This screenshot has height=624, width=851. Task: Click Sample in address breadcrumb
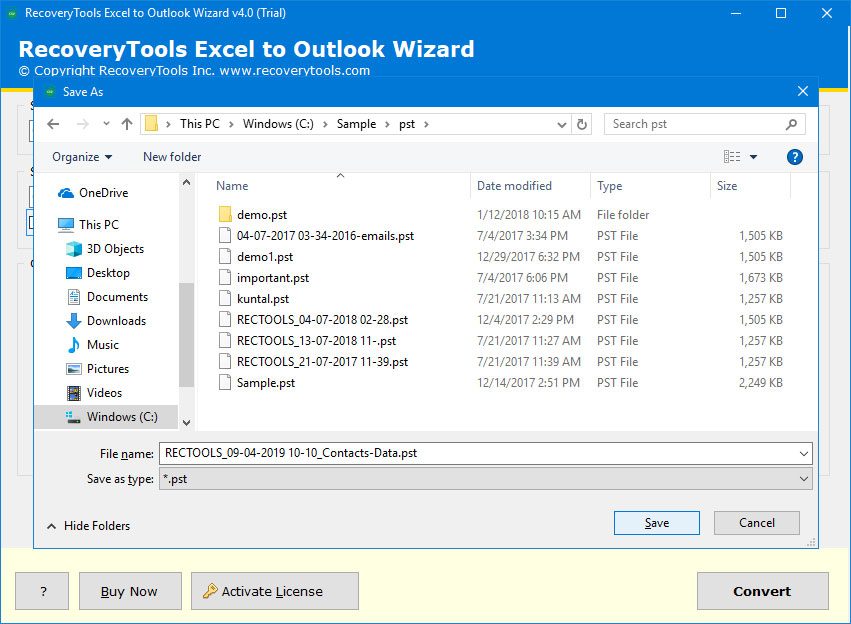pyautogui.click(x=356, y=124)
